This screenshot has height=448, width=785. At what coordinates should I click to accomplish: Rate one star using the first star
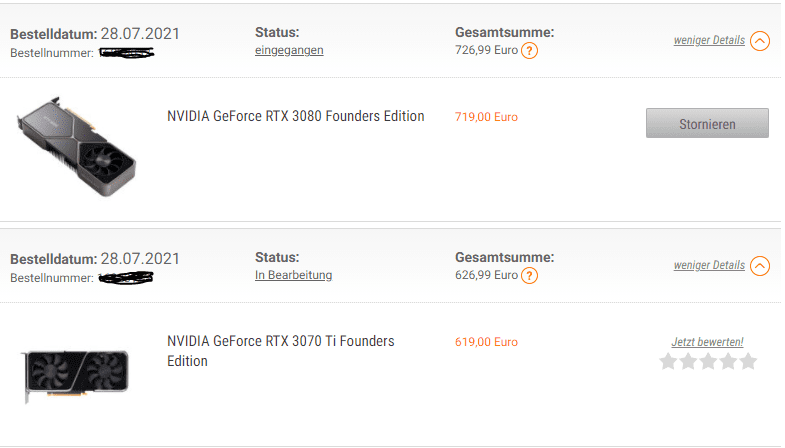tap(669, 361)
